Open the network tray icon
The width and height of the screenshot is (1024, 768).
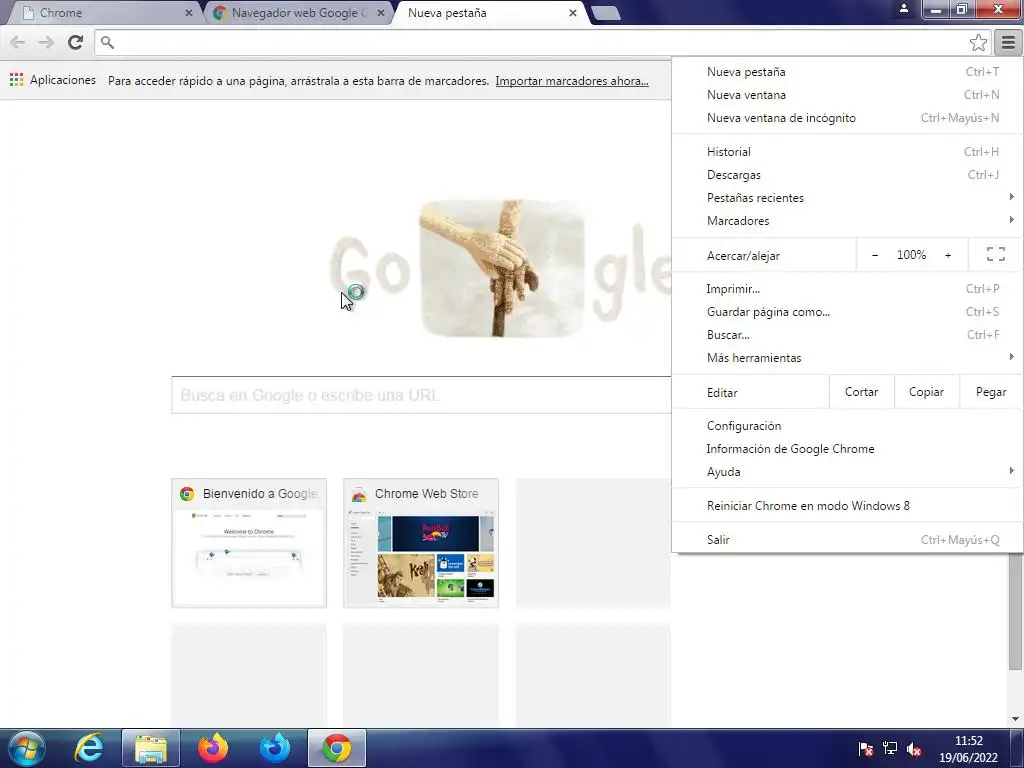pos(889,749)
